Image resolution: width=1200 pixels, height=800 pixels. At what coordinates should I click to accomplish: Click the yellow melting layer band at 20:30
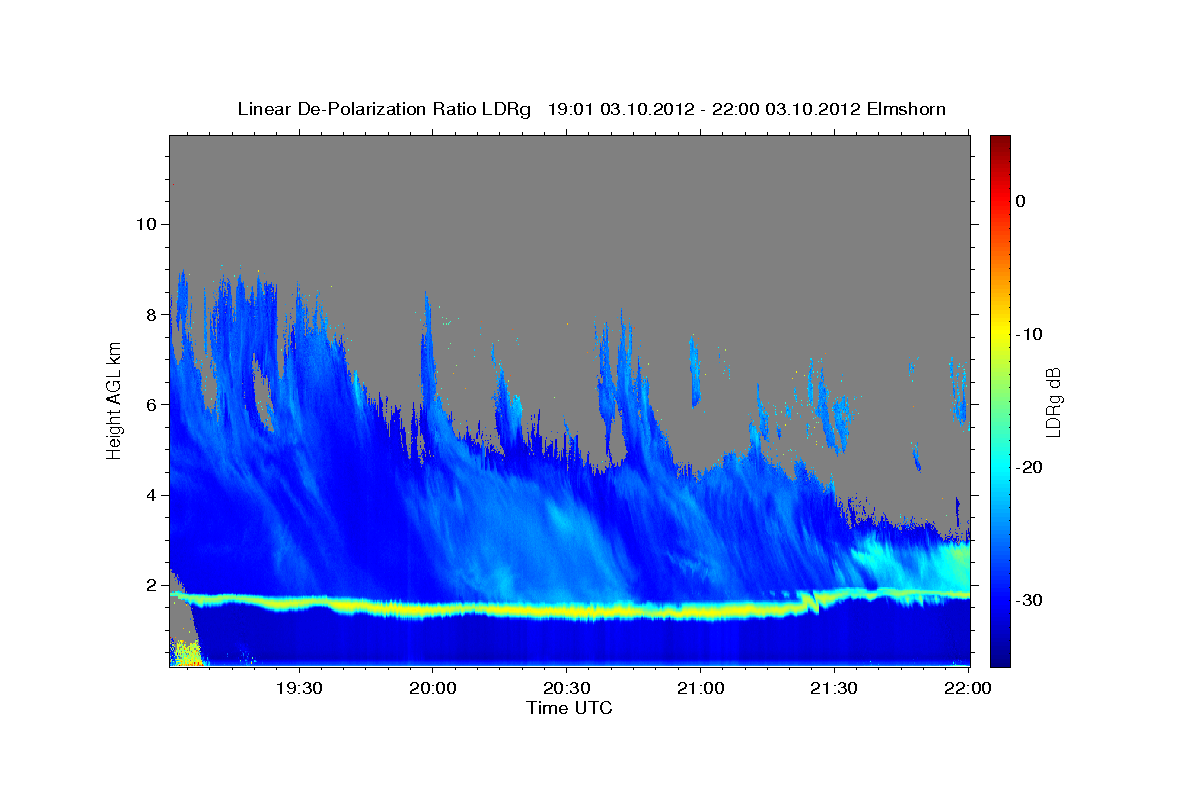coord(566,609)
